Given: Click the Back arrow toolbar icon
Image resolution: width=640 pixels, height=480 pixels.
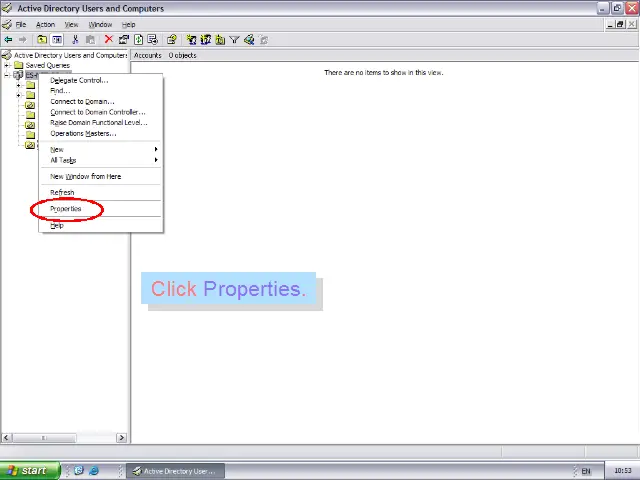Looking at the screenshot, I should [9, 40].
